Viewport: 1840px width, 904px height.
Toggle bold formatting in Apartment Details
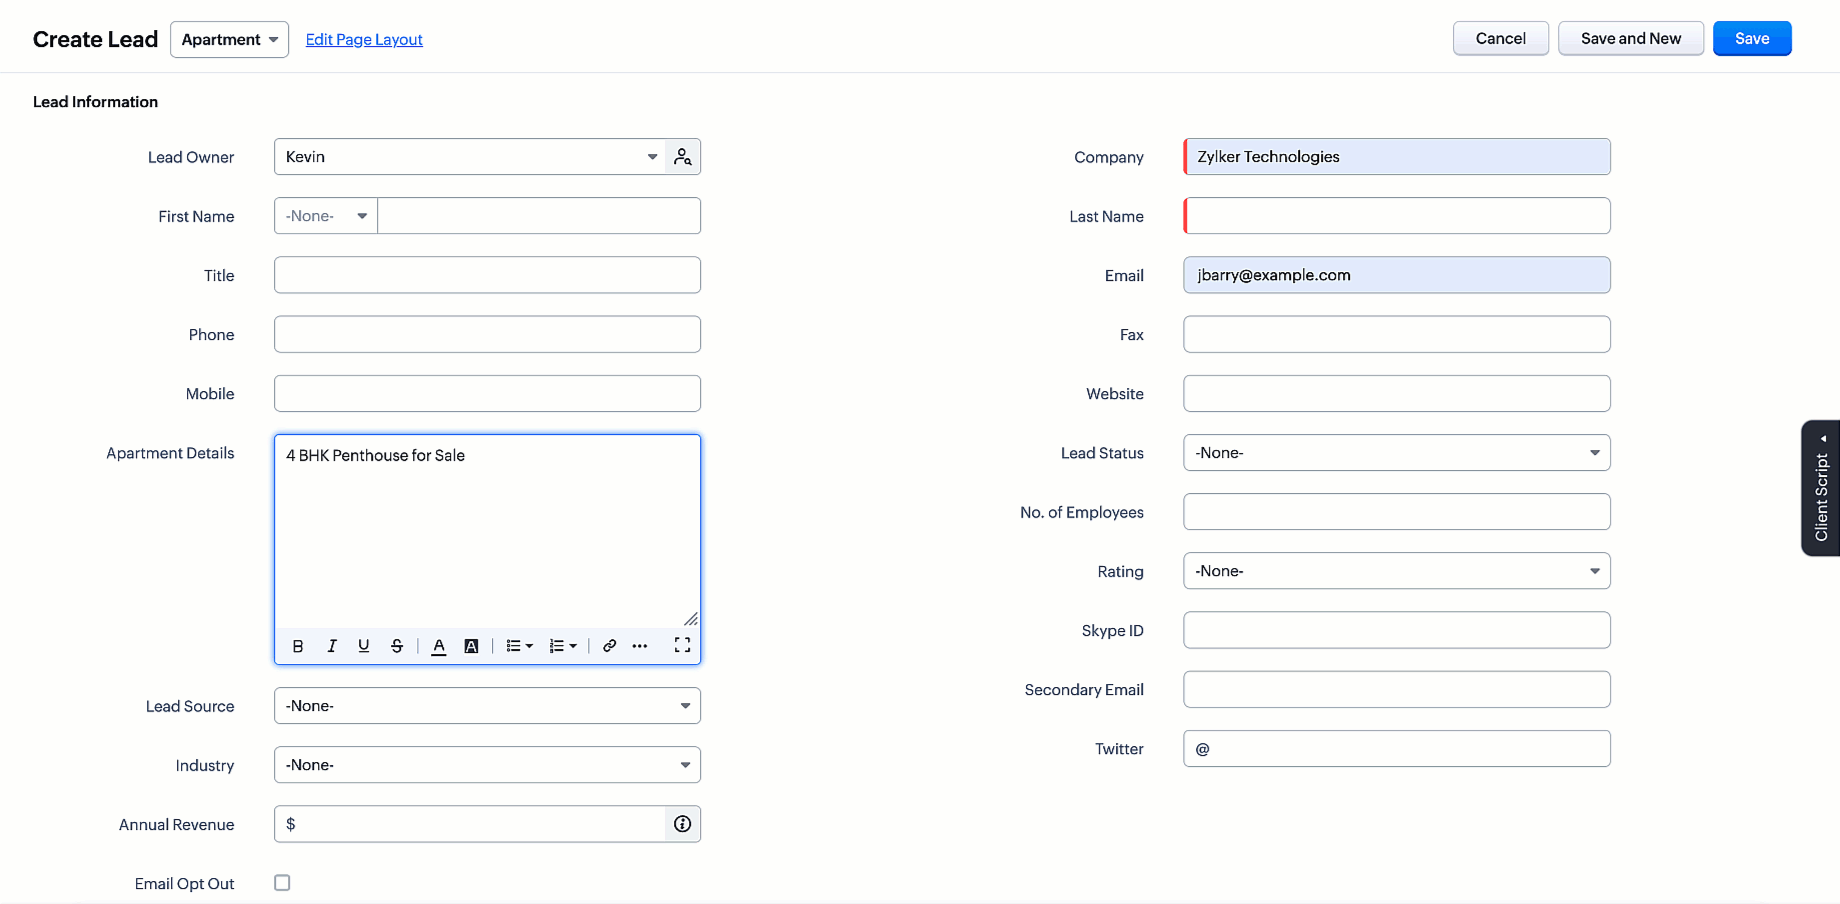coord(298,646)
